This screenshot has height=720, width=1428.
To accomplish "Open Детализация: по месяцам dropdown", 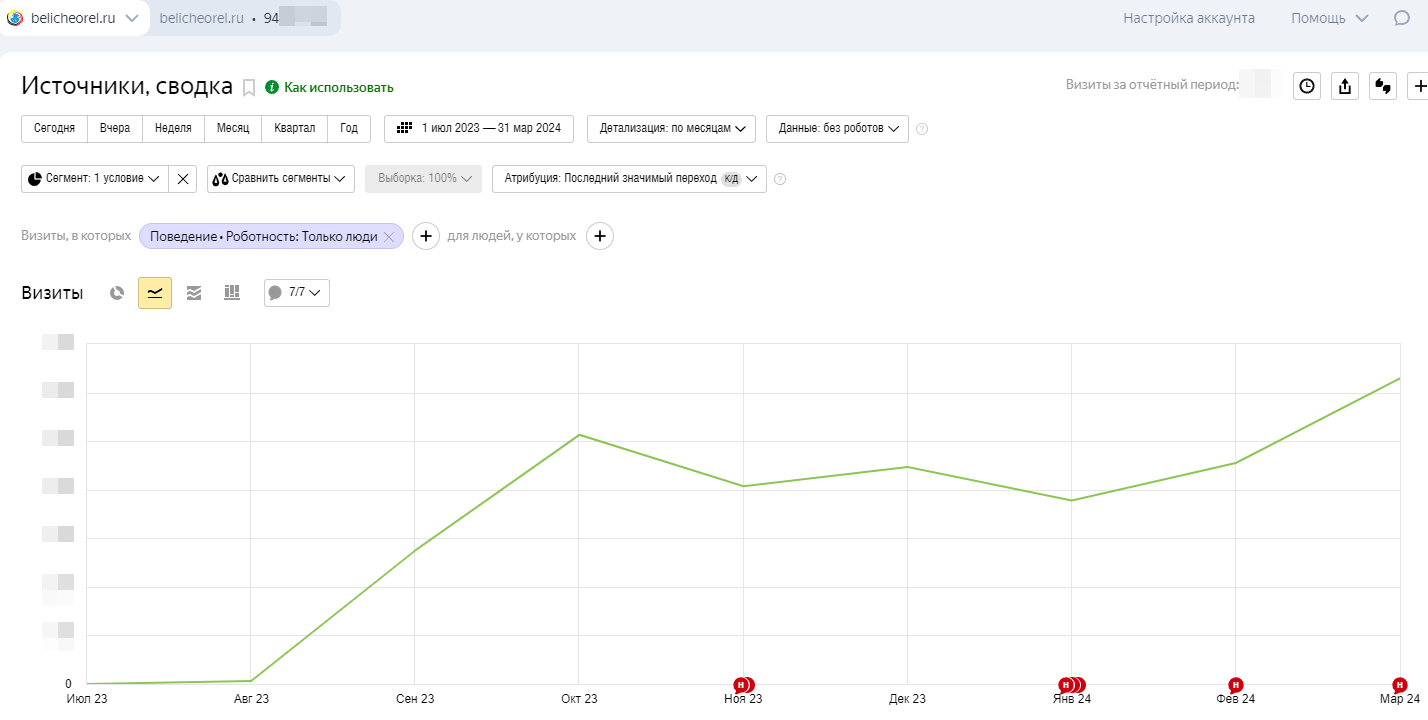I will (x=672, y=129).
